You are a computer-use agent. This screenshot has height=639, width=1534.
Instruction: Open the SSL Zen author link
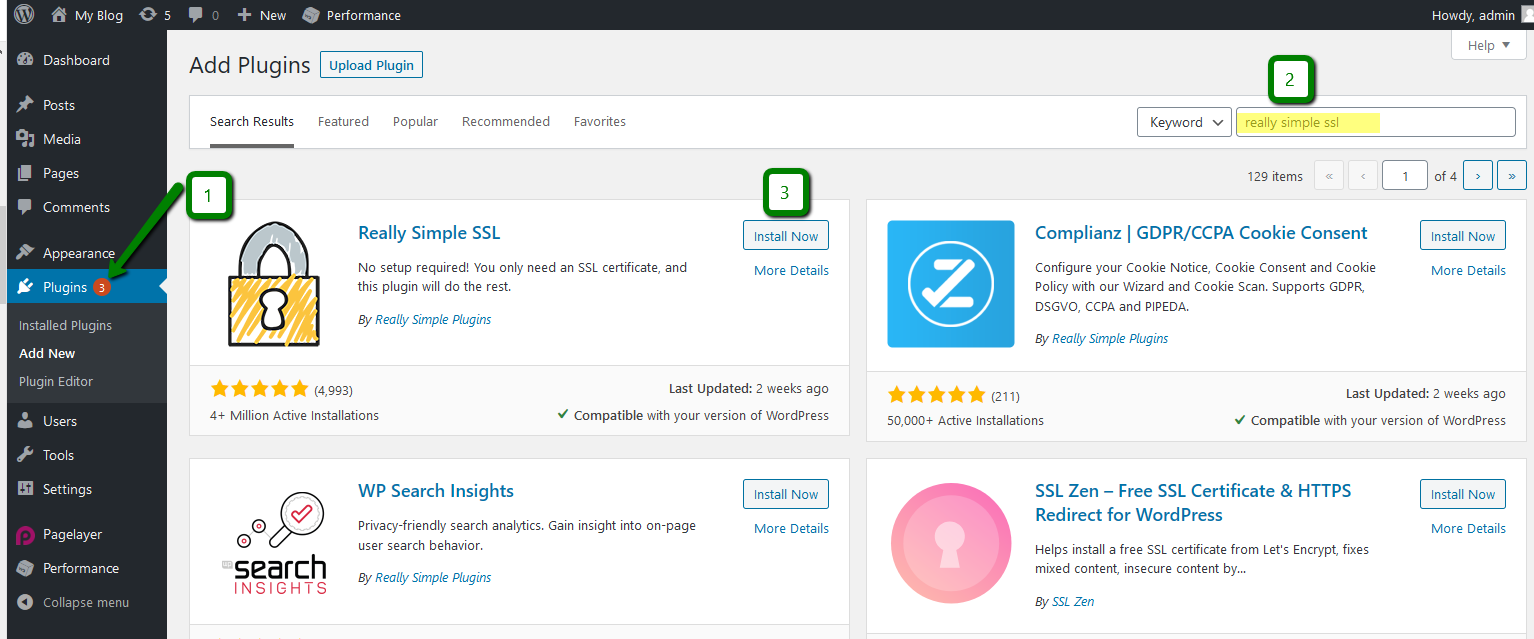pyautogui.click(x=1073, y=601)
